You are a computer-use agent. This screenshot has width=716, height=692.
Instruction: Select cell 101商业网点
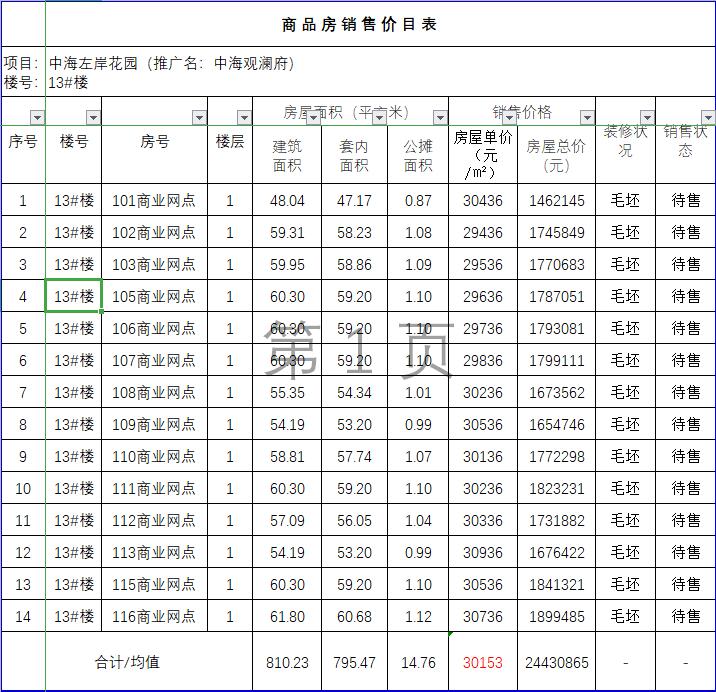coord(154,200)
